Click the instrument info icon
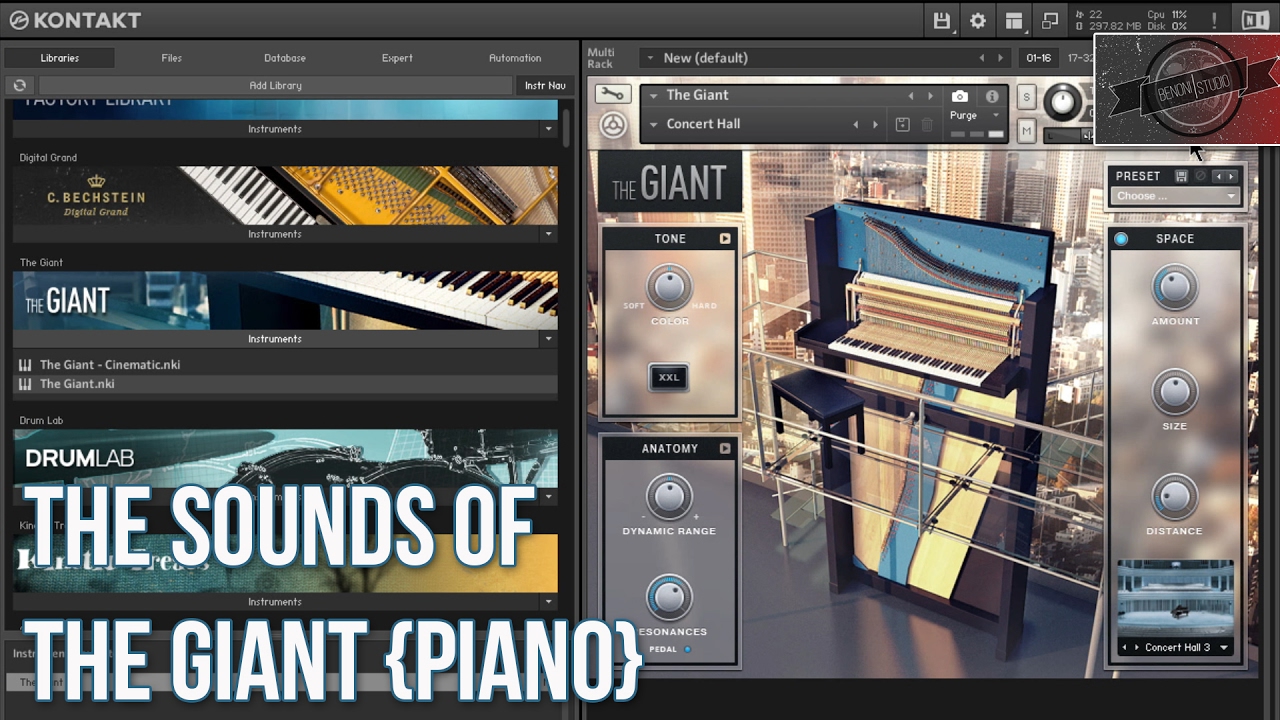This screenshot has height=720, width=1280. (x=992, y=96)
